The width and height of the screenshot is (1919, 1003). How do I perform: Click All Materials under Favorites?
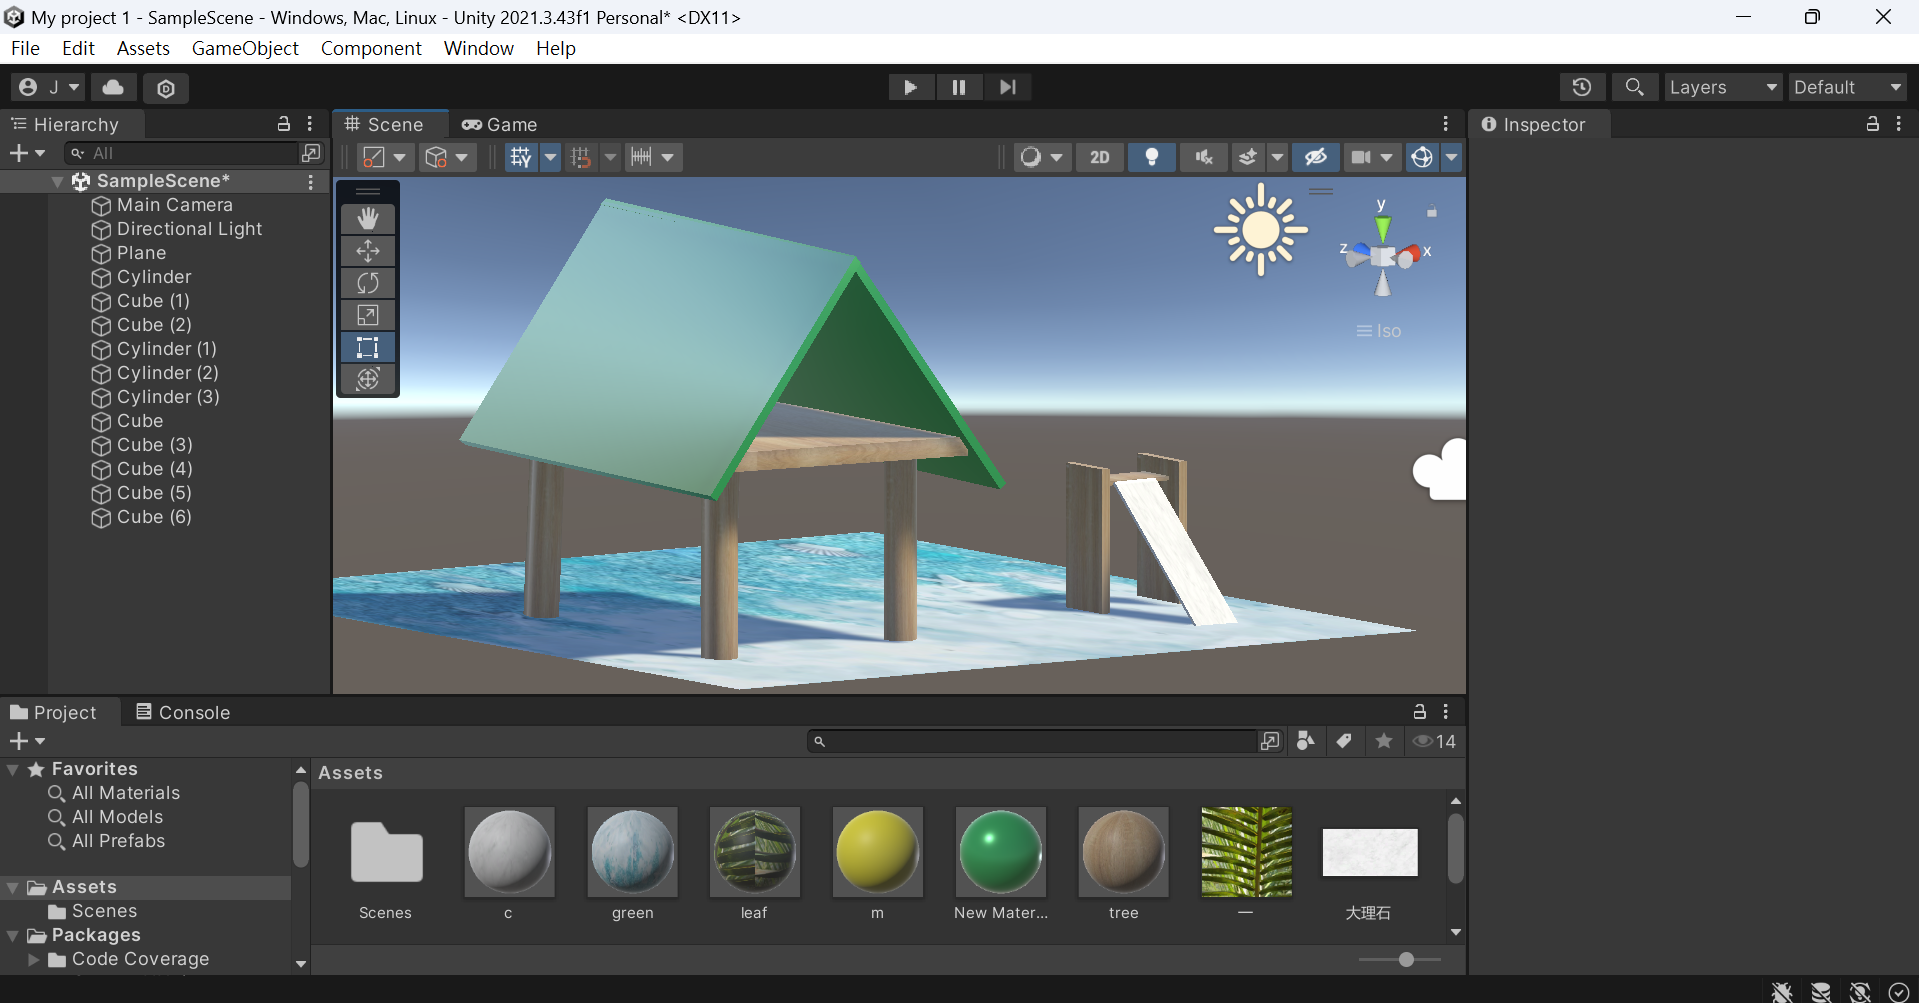(x=126, y=793)
